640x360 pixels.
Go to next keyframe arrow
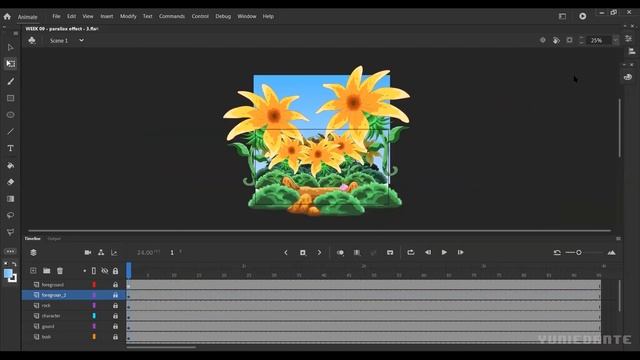(319, 253)
